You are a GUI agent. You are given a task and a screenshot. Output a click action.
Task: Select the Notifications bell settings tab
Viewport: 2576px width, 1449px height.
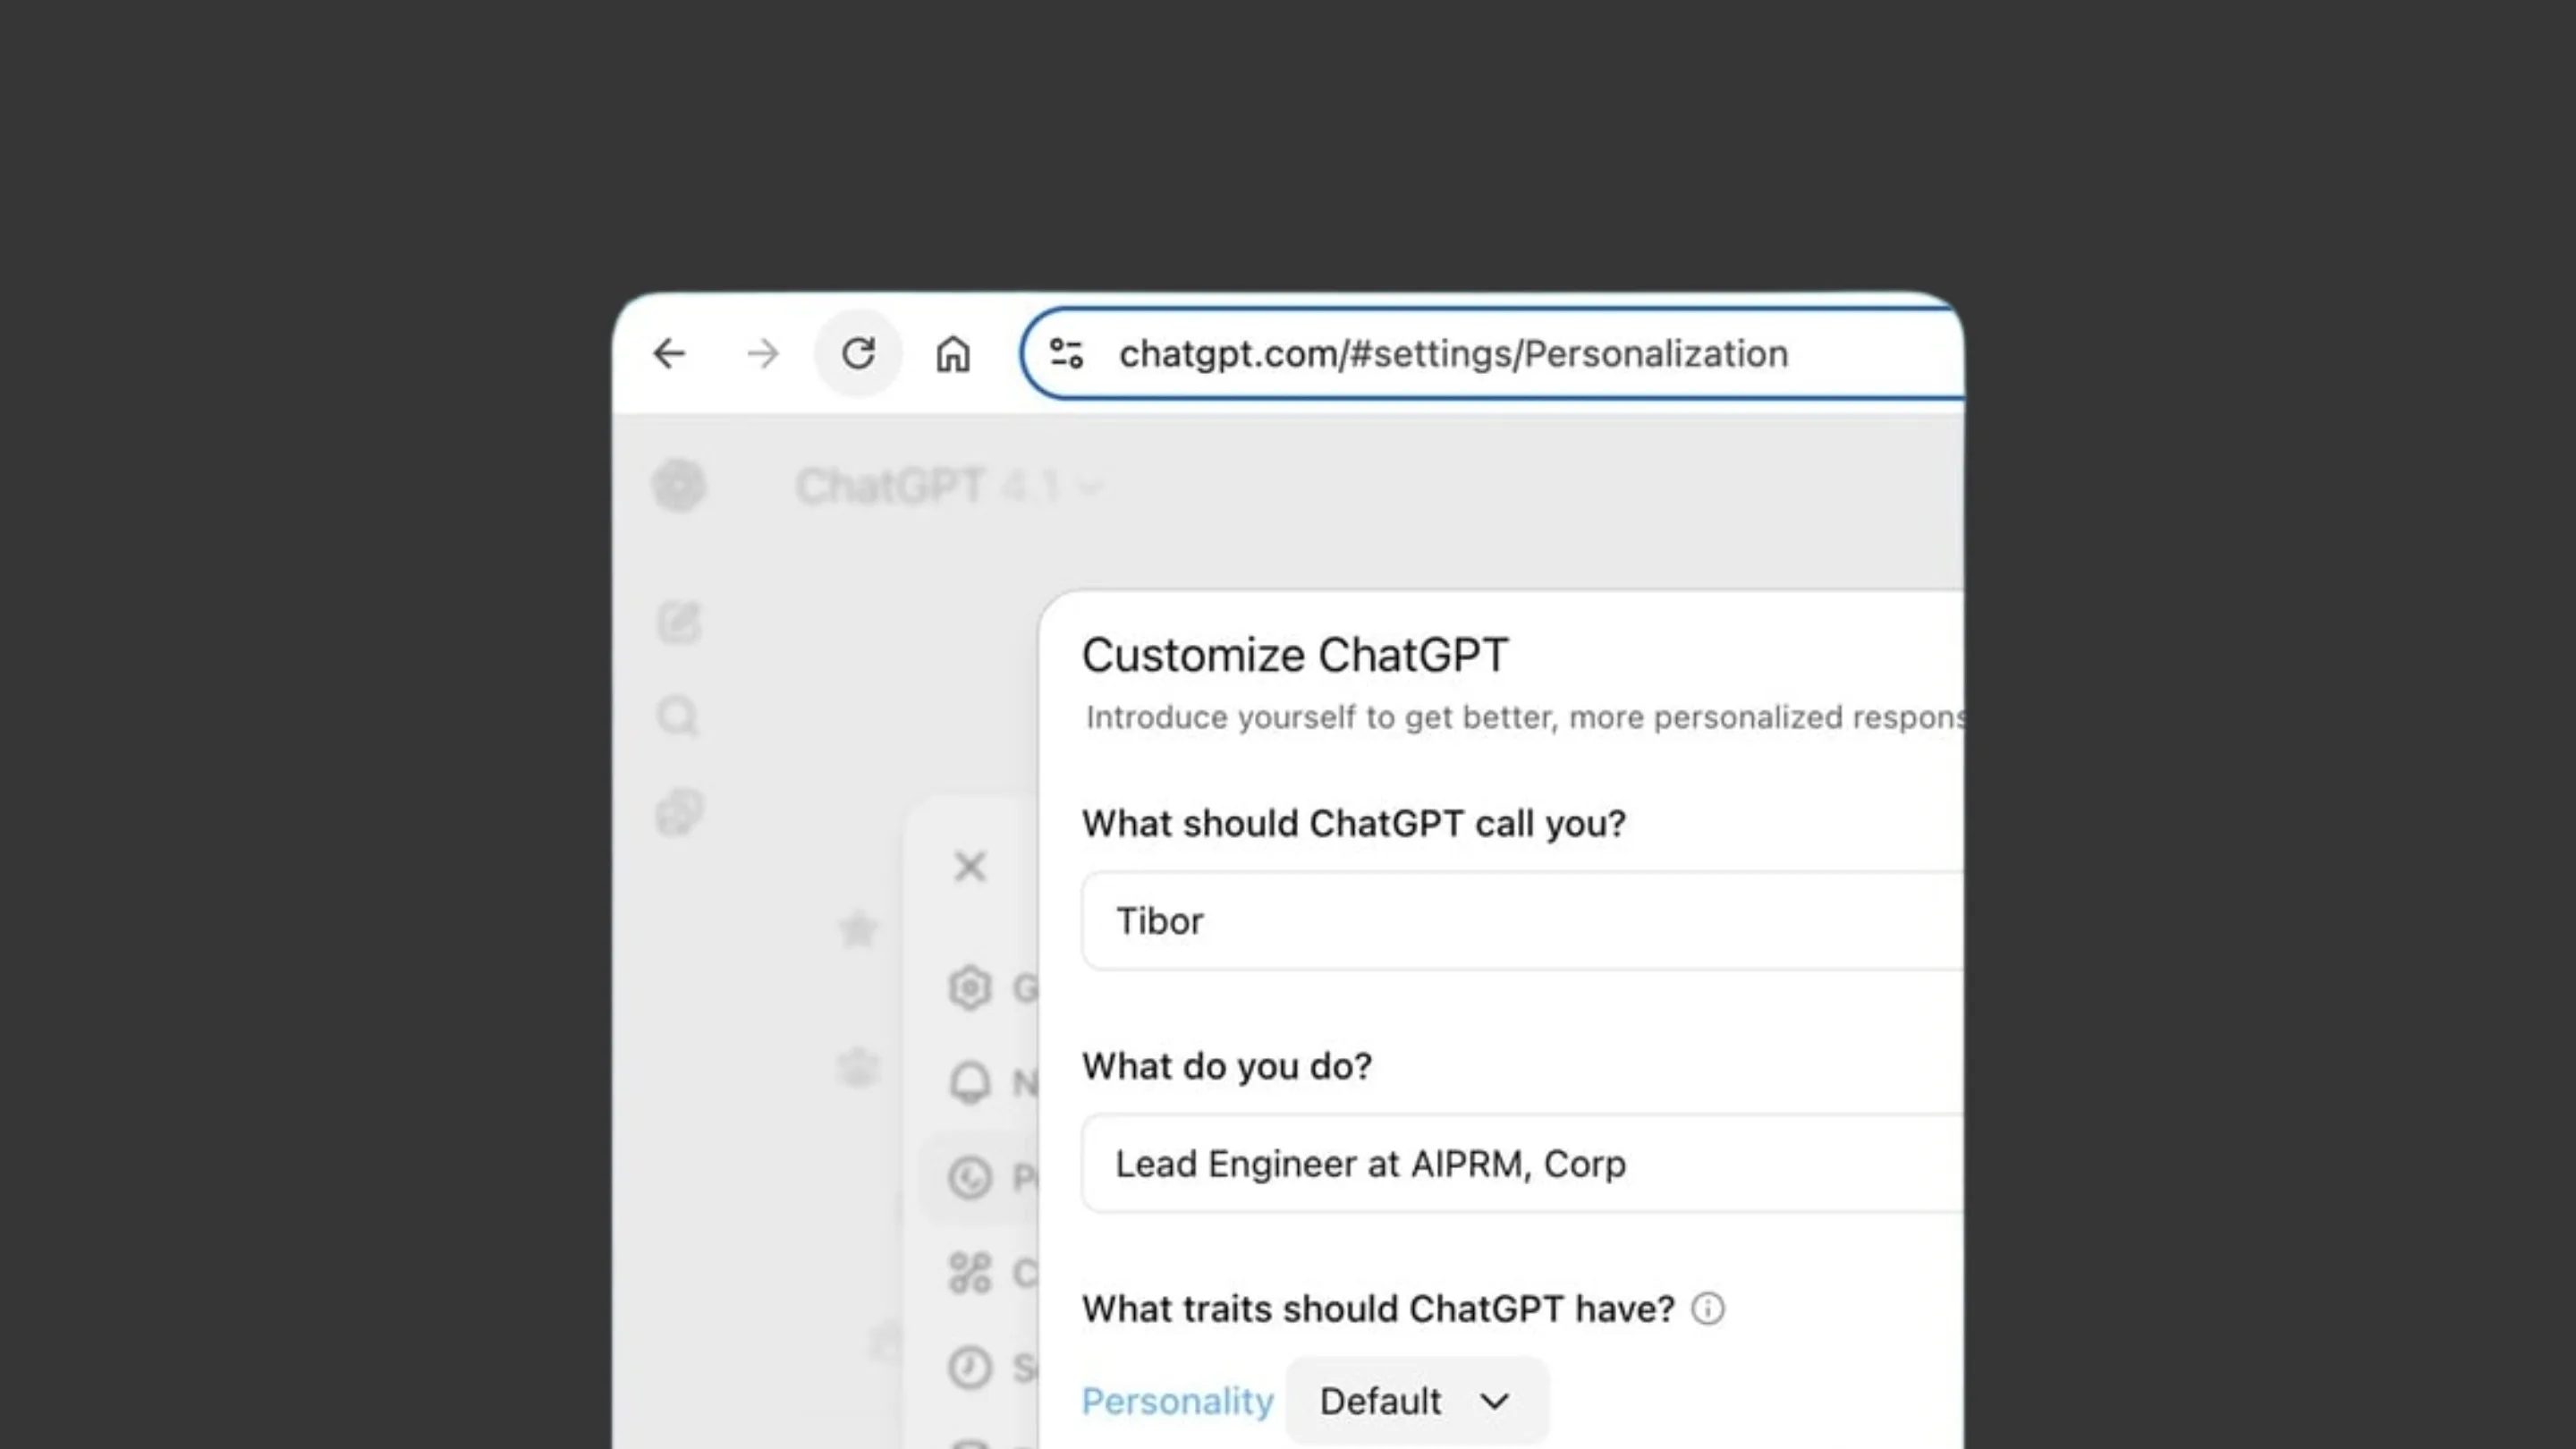point(970,1082)
